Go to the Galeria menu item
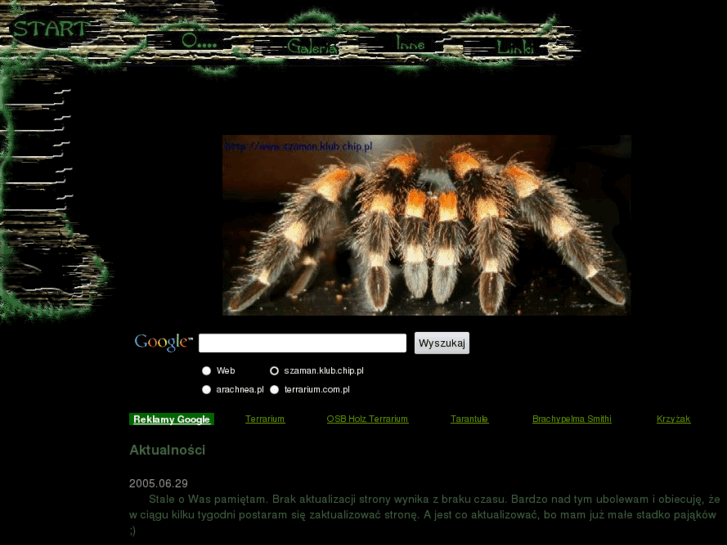This screenshot has width=727, height=545. pos(312,46)
